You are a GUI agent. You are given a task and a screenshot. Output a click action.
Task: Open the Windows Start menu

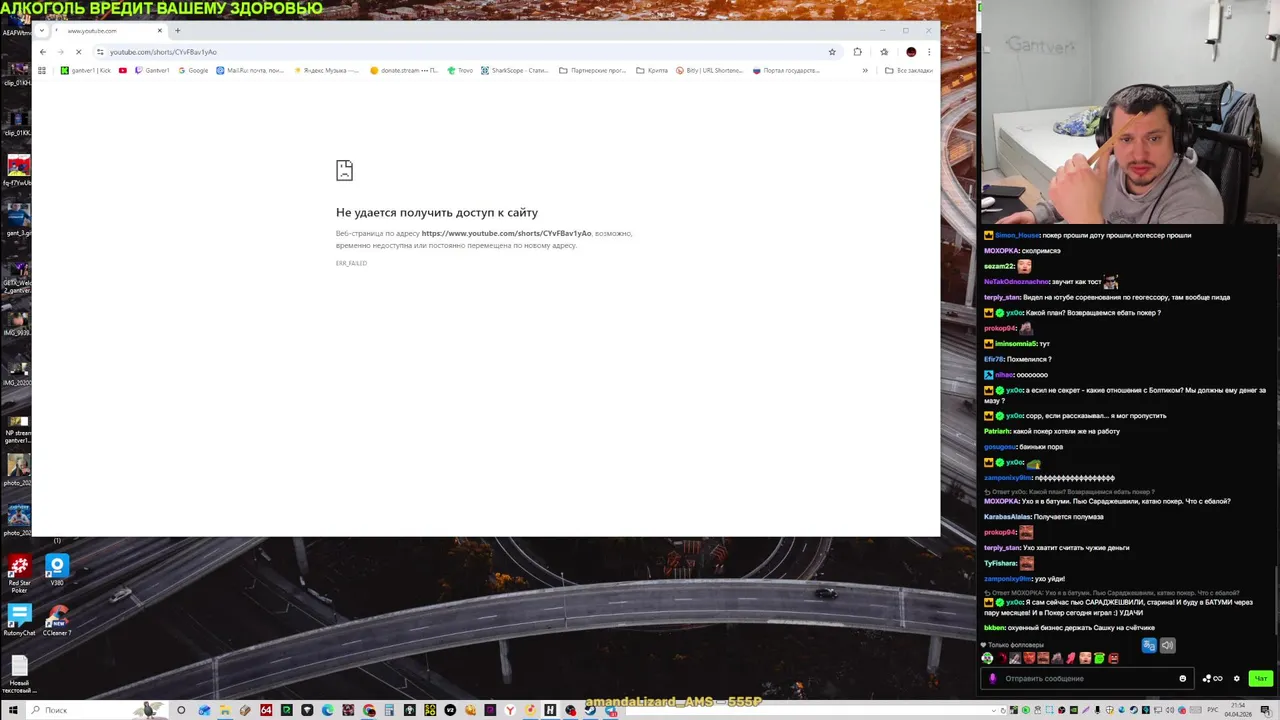[x=13, y=710]
